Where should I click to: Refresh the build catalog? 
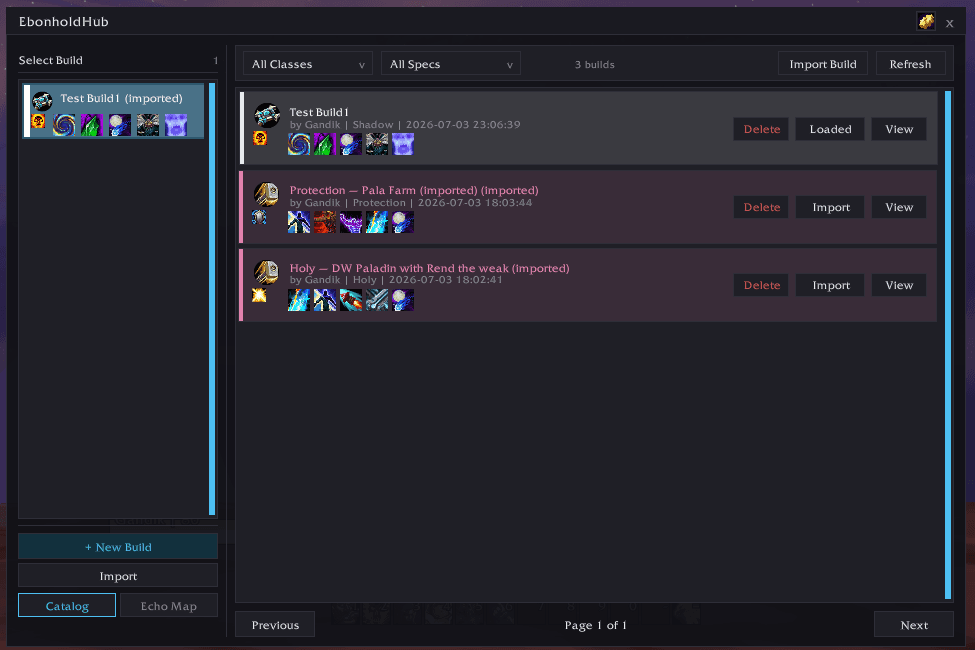(x=910, y=63)
